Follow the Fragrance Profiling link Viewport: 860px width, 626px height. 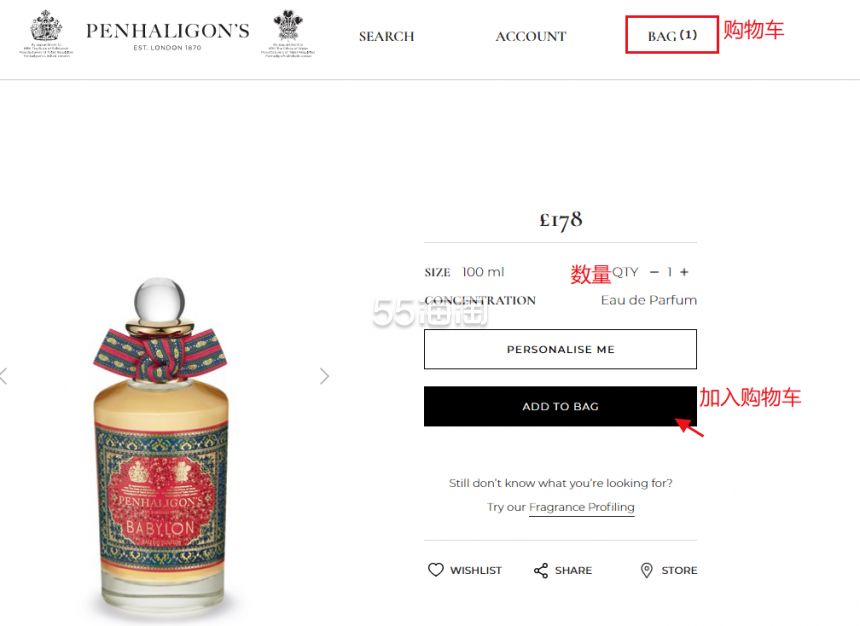581,507
